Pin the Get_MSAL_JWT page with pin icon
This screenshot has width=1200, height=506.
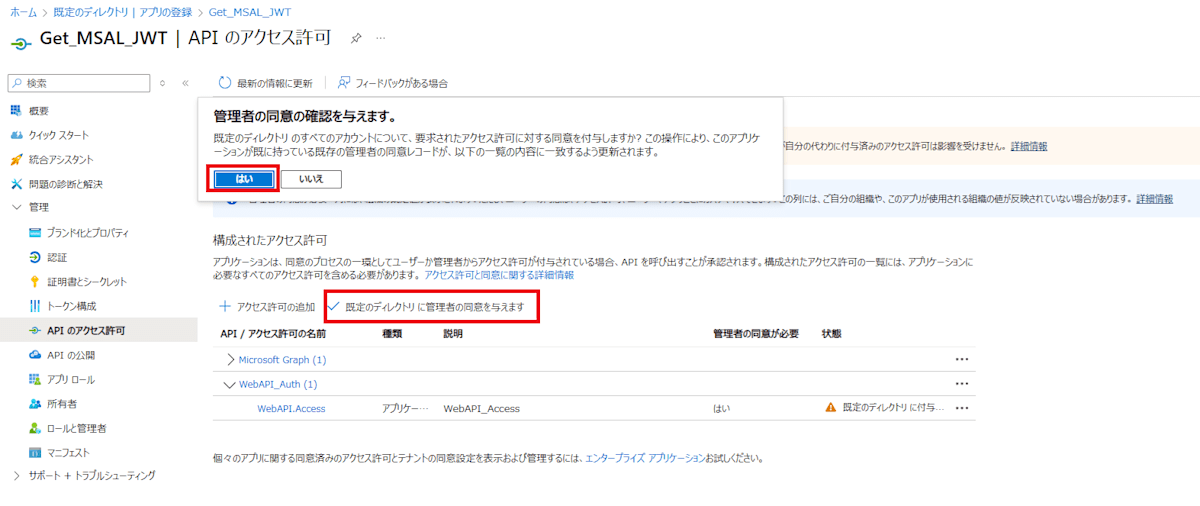tap(356, 38)
